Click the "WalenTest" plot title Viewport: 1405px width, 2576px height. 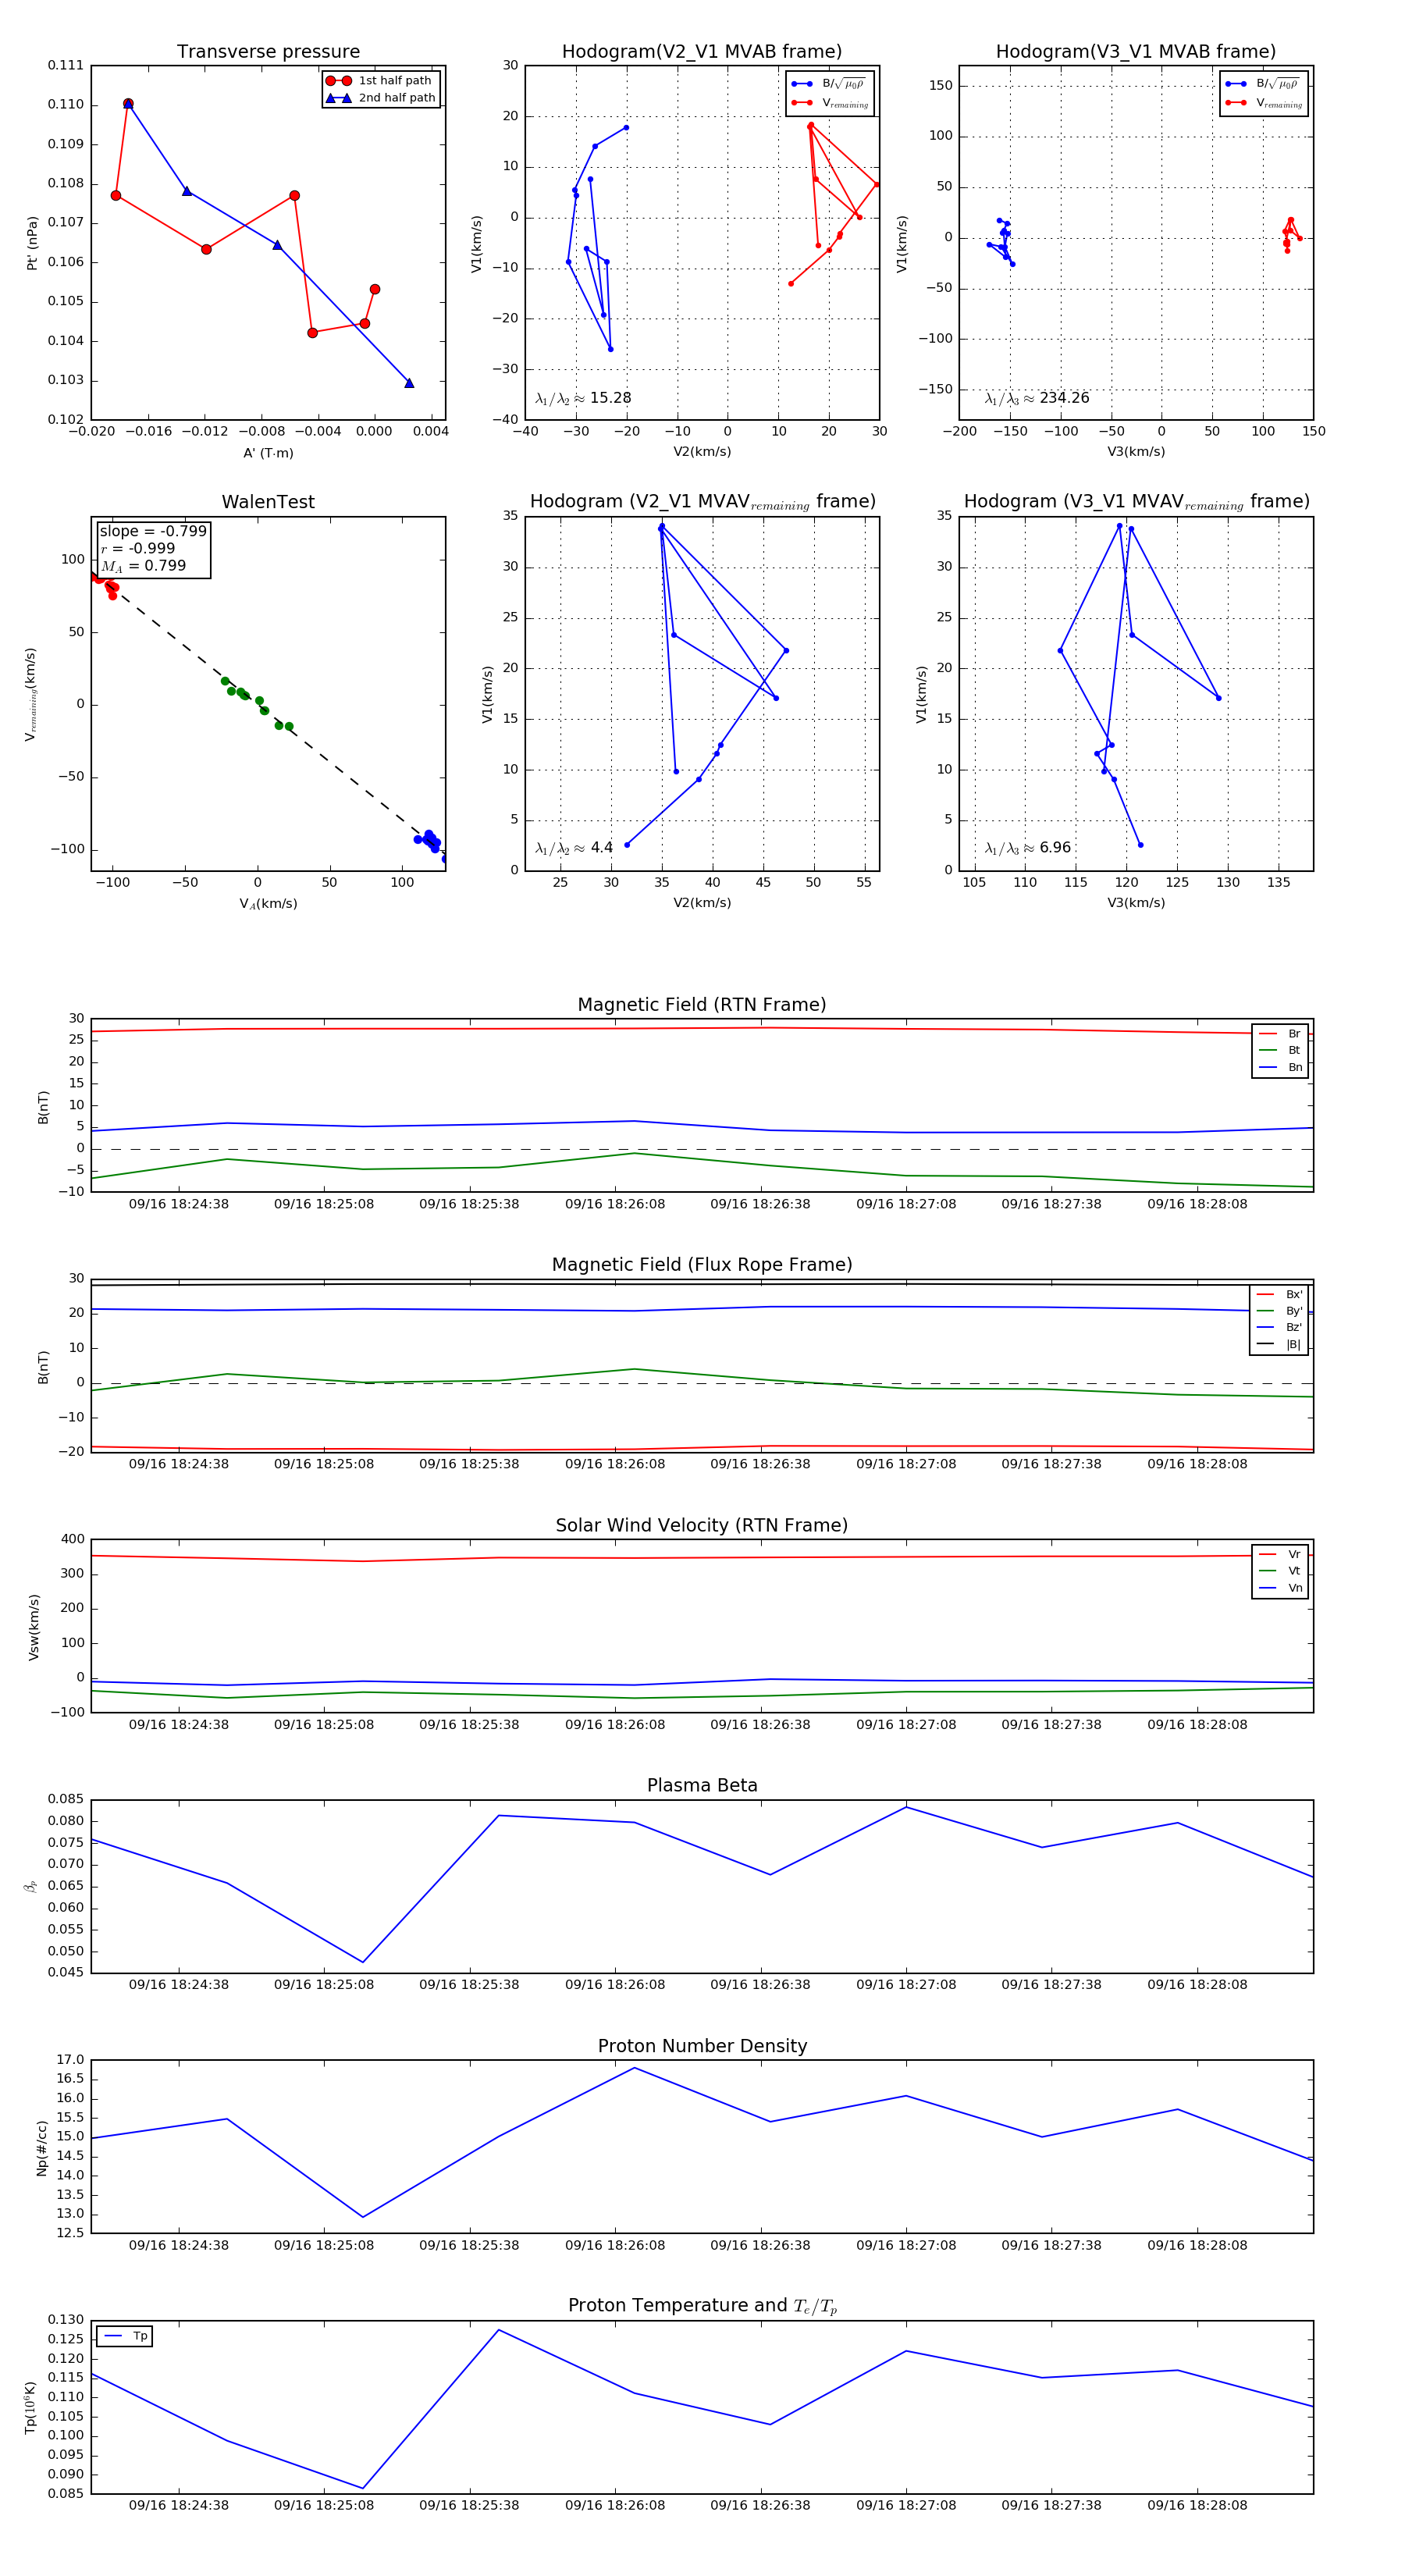(268, 502)
